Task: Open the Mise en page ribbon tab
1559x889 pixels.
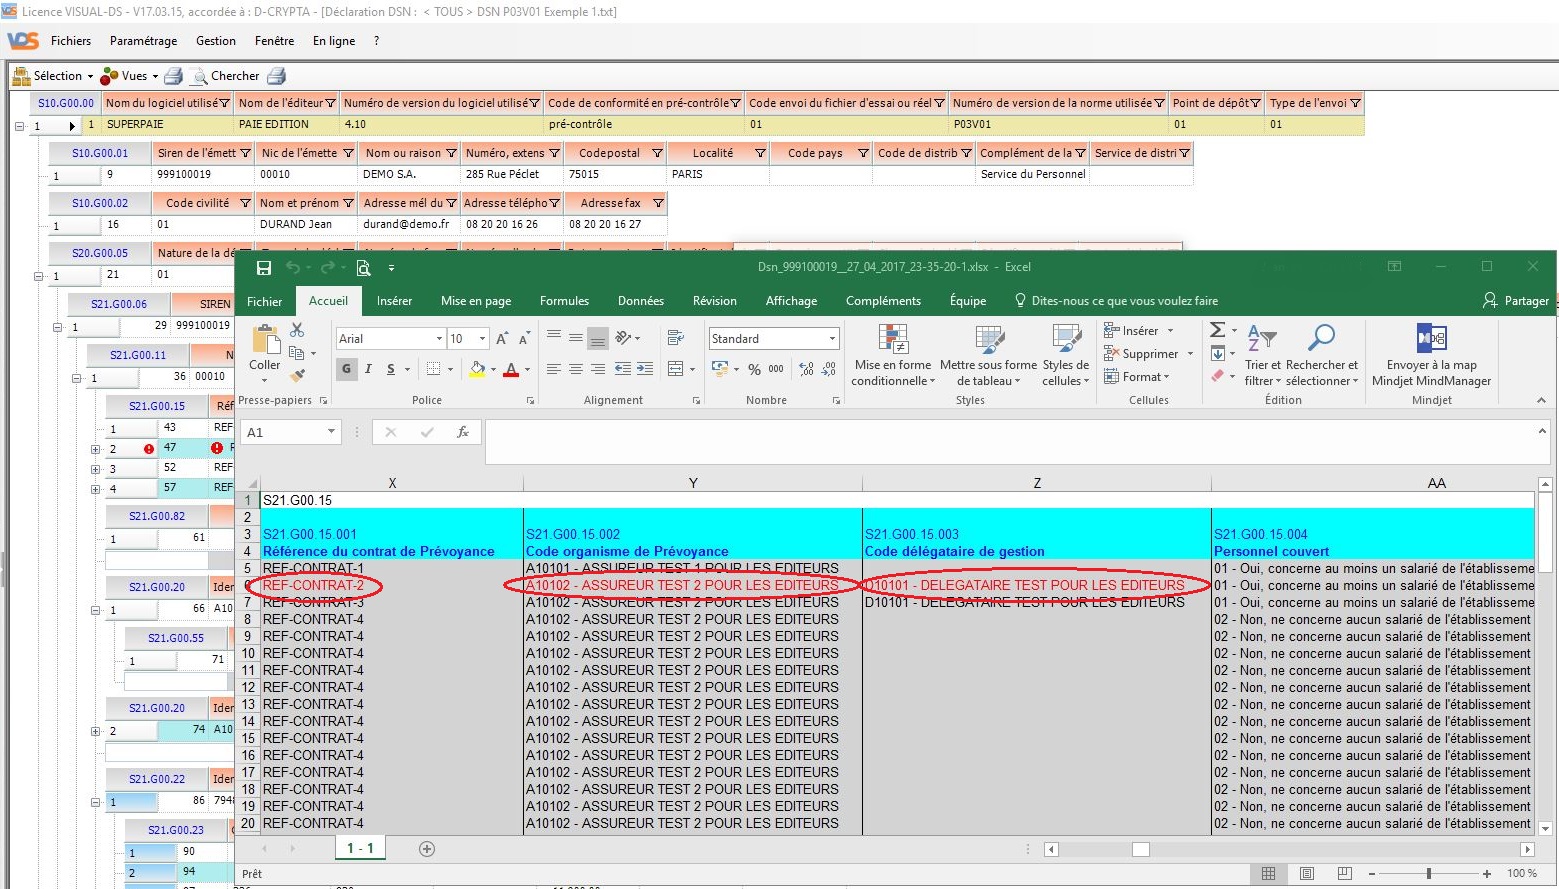Action: click(476, 301)
